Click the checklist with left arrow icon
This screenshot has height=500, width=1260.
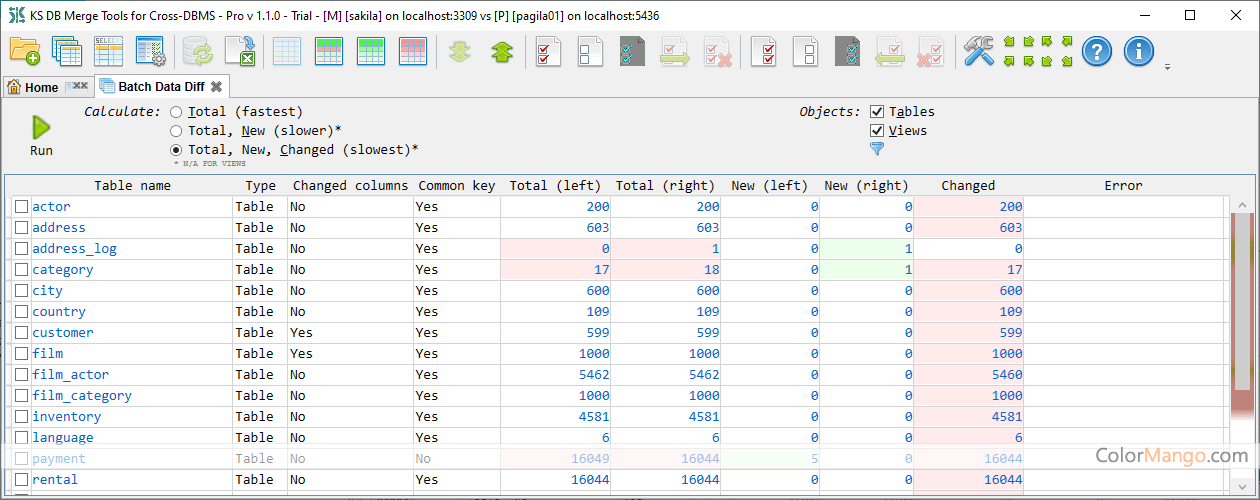coord(890,51)
